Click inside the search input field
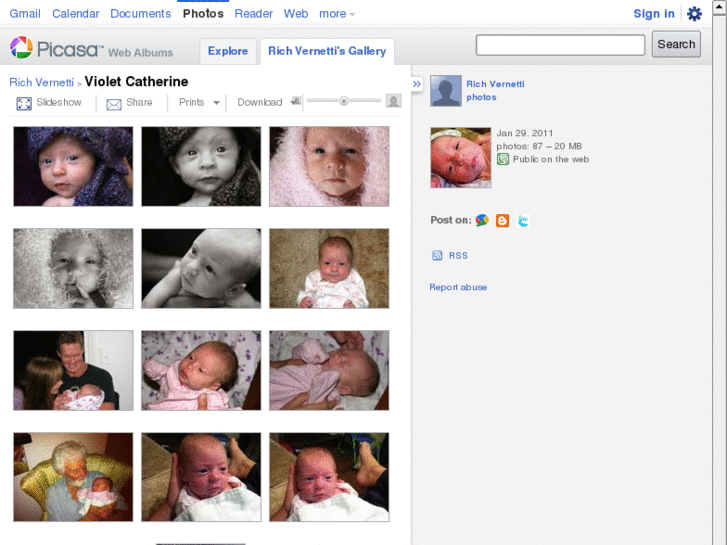Viewport: 727px width, 545px height. pos(560,45)
